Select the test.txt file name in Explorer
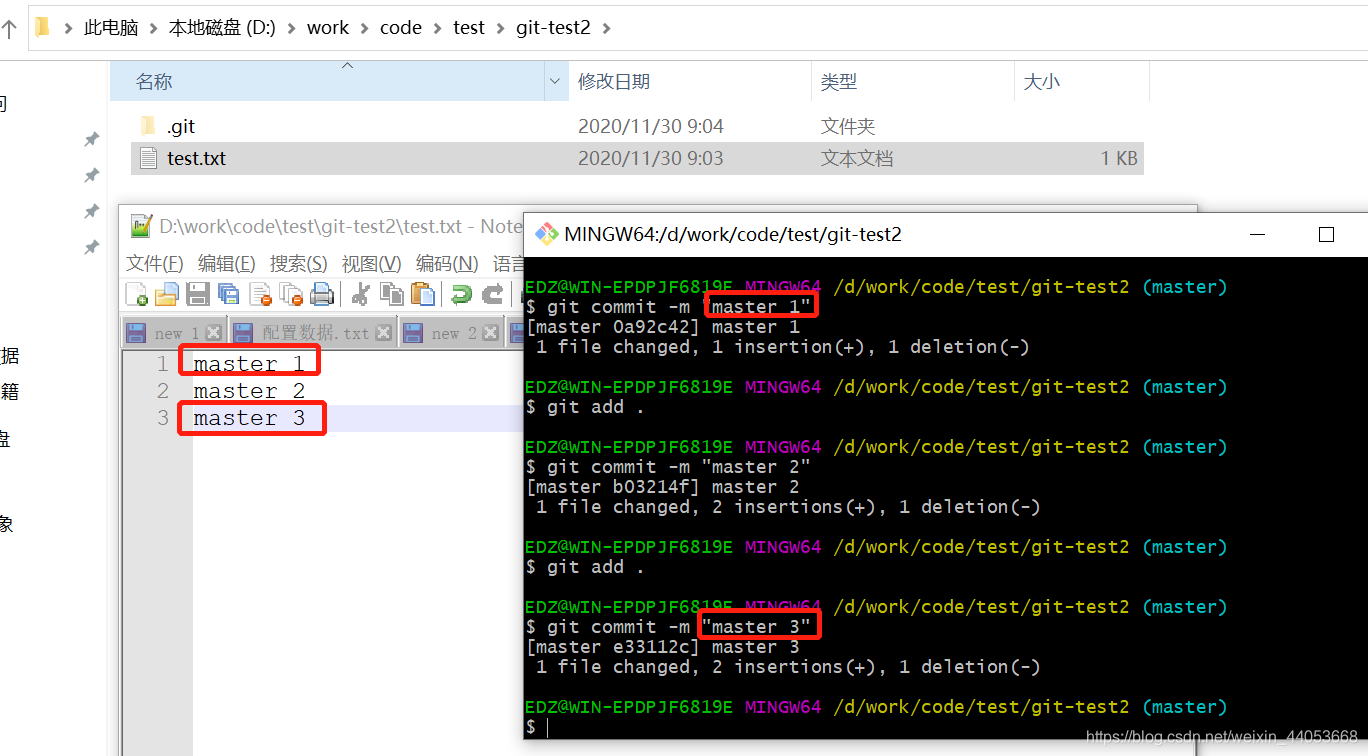Image resolution: width=1368 pixels, height=756 pixels. point(197,158)
